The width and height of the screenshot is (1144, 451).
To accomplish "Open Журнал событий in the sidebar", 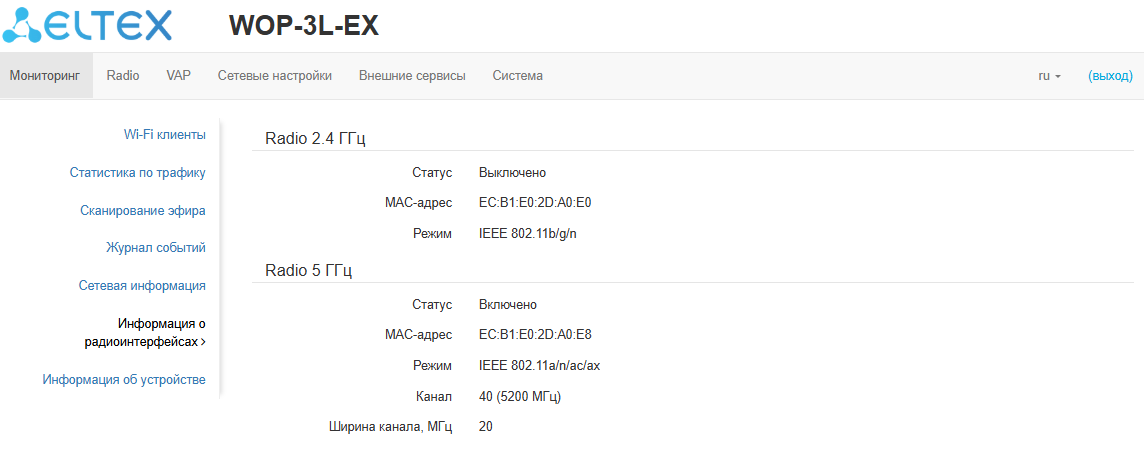I will tap(156, 247).
